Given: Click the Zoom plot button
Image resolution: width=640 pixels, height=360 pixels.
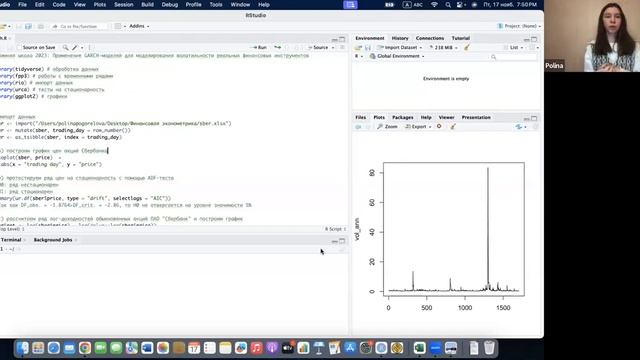Looking at the screenshot, I should coord(387,127).
